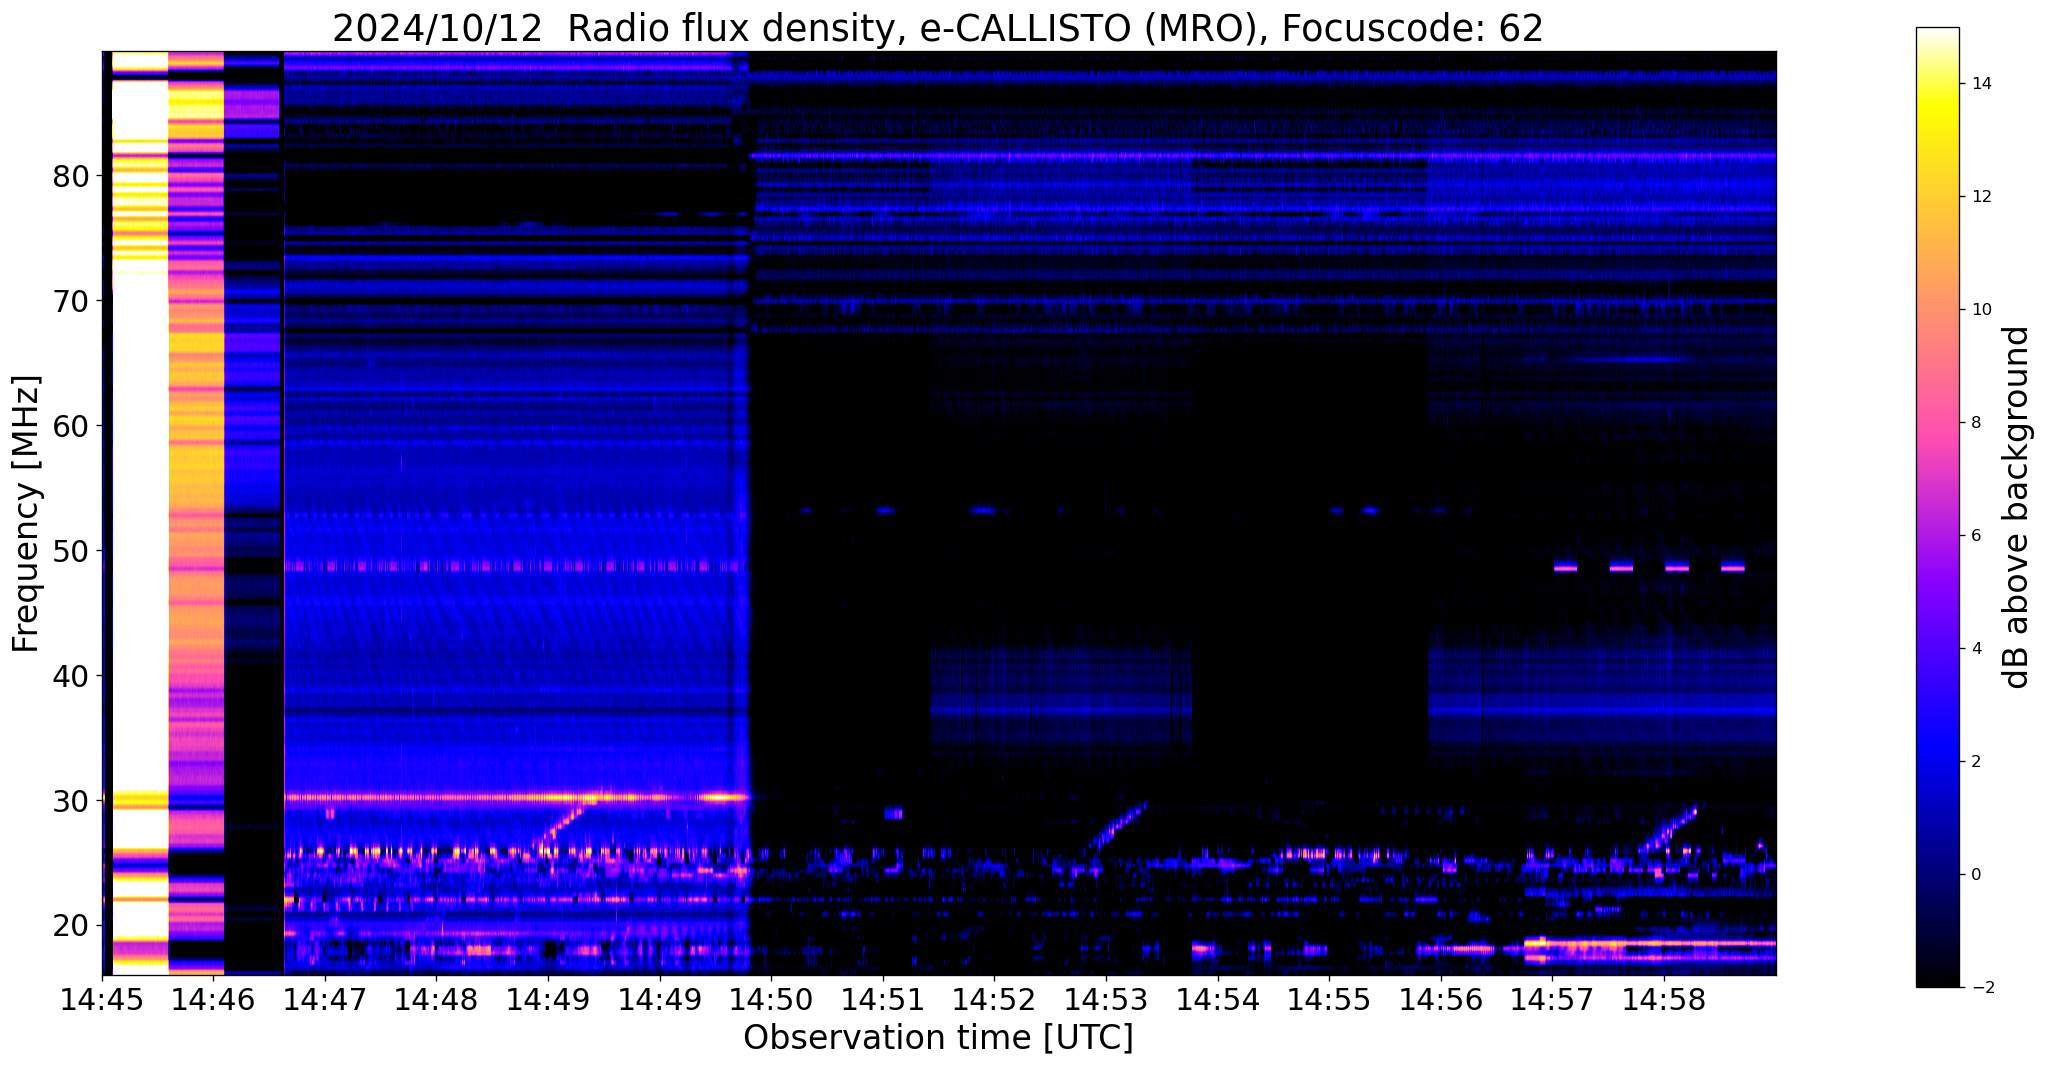Click the "dB above background" colorbar label
This screenshot has height=1067, width=2047.
pyautogui.click(x=2017, y=507)
